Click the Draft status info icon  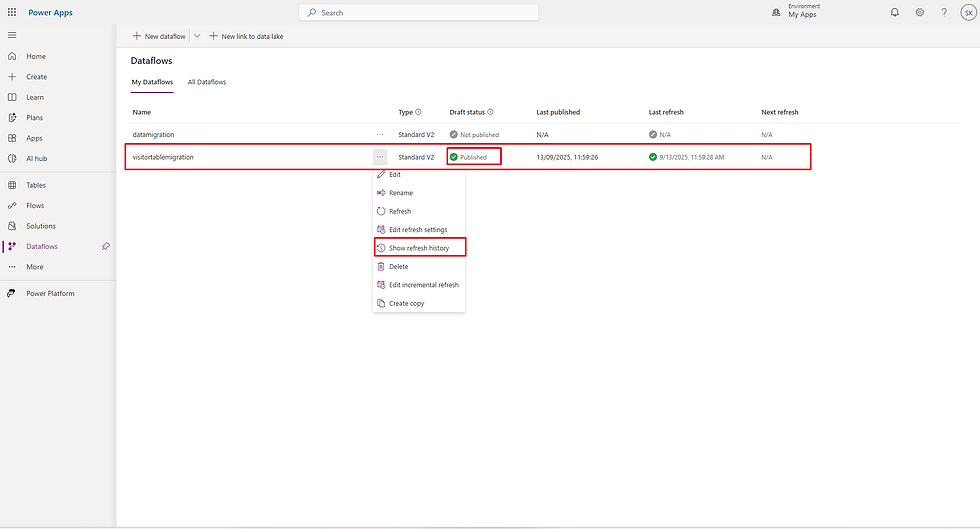tap(490, 112)
